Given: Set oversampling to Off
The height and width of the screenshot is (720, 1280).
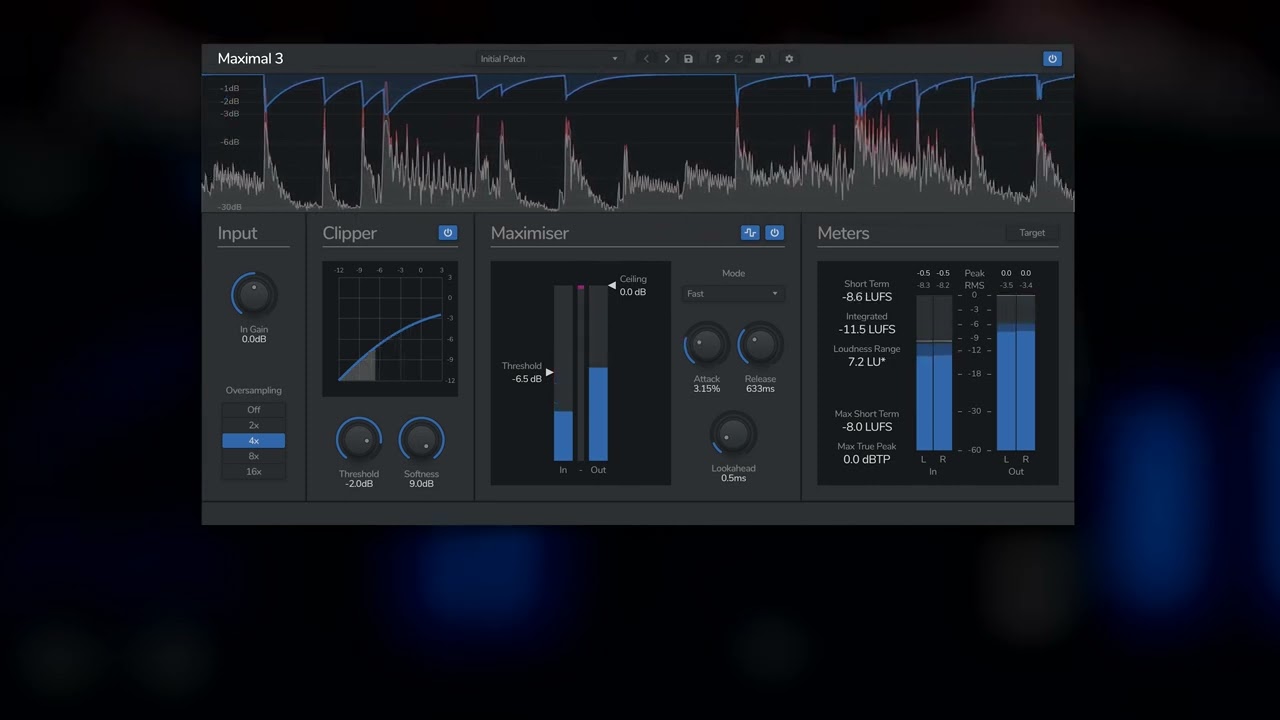Looking at the screenshot, I should 254,410.
